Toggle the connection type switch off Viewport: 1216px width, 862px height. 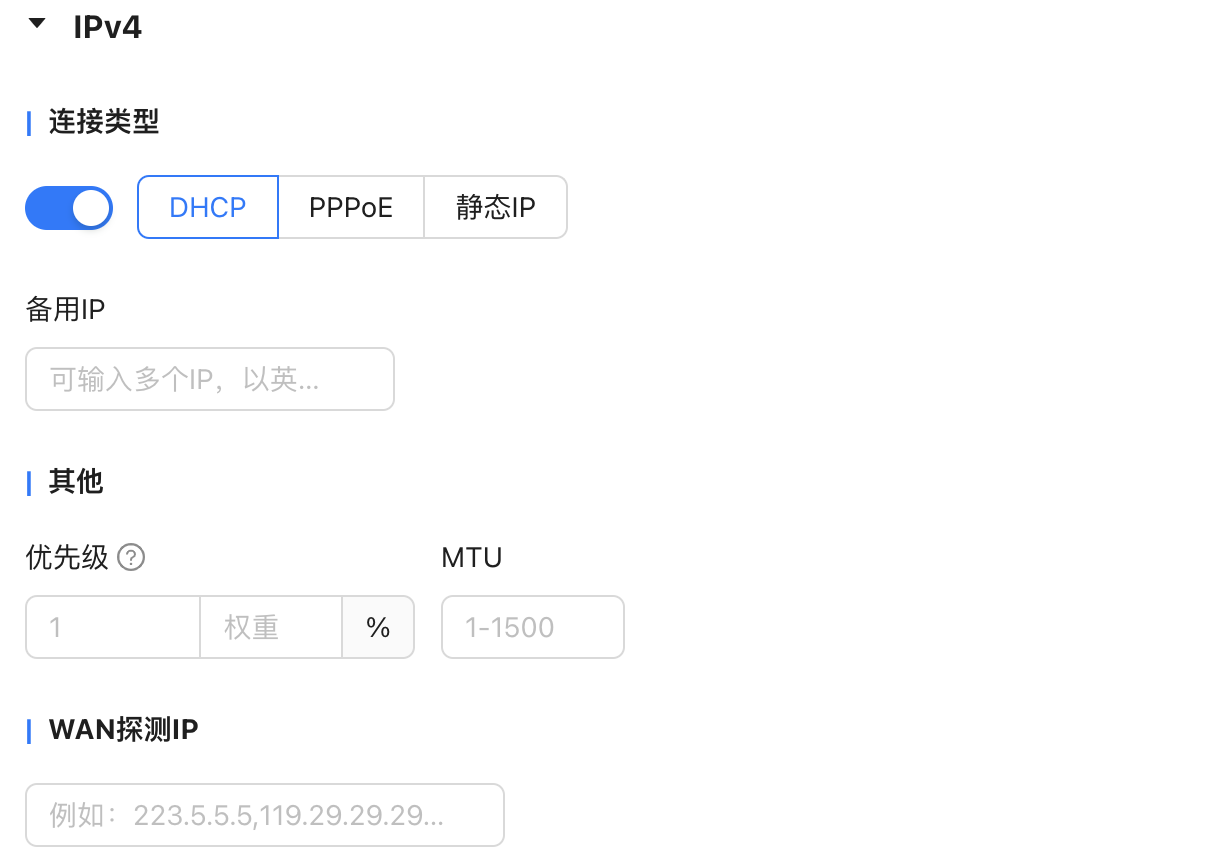point(69,208)
